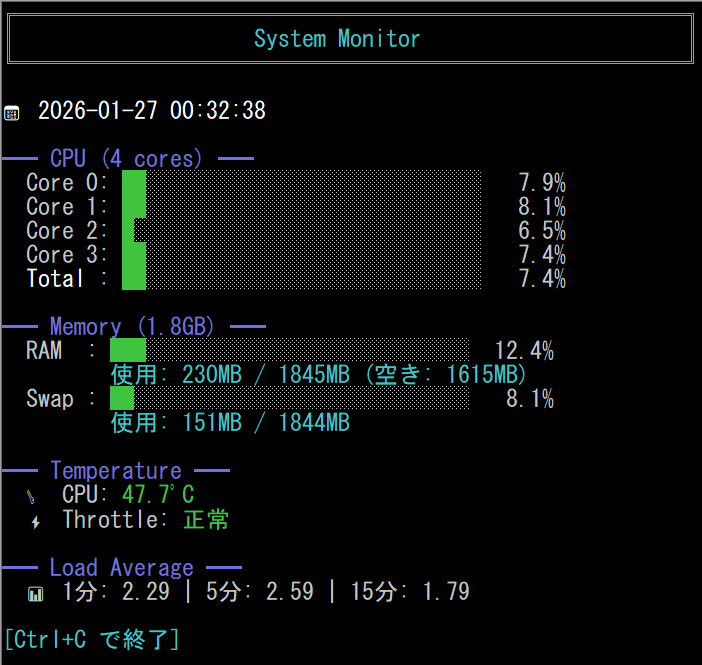Select the Swap usage bar
702x665 pixels.
290,398
